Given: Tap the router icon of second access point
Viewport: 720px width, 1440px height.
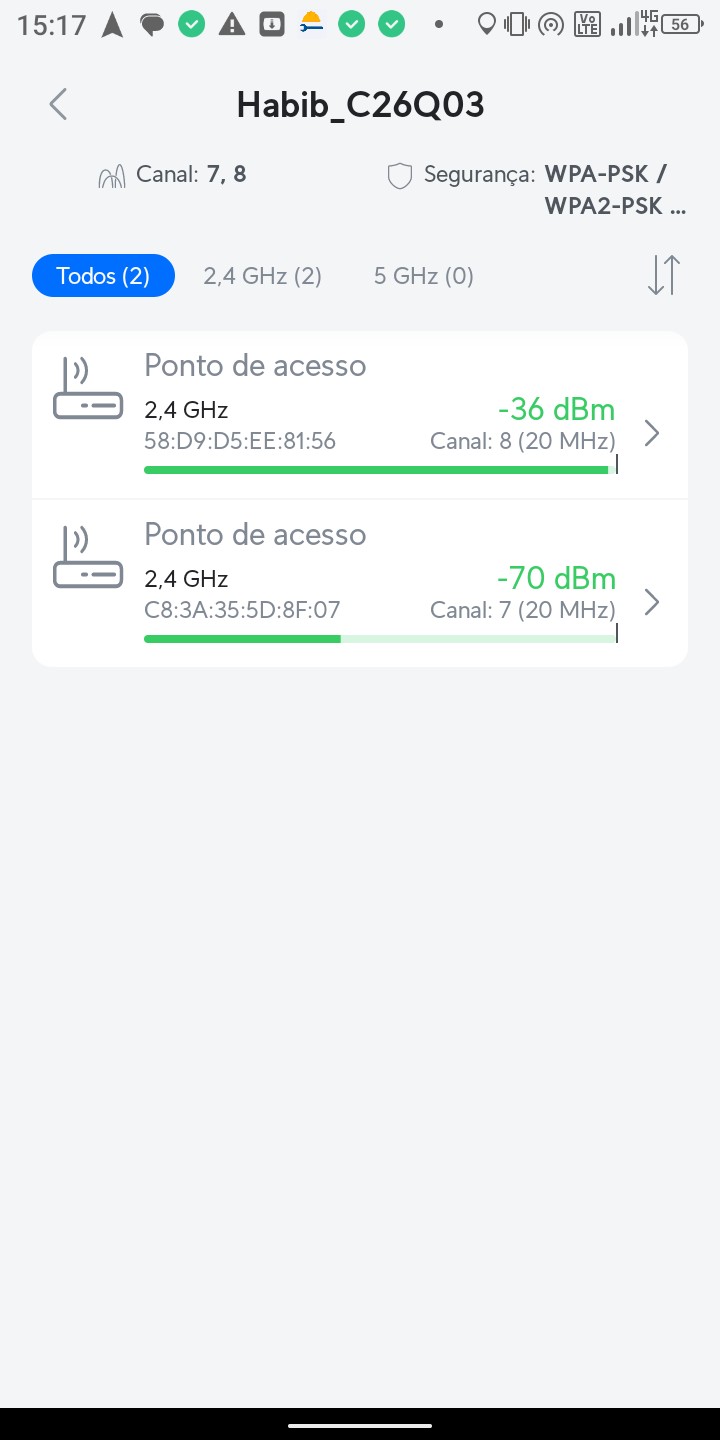Looking at the screenshot, I should tap(88, 558).
